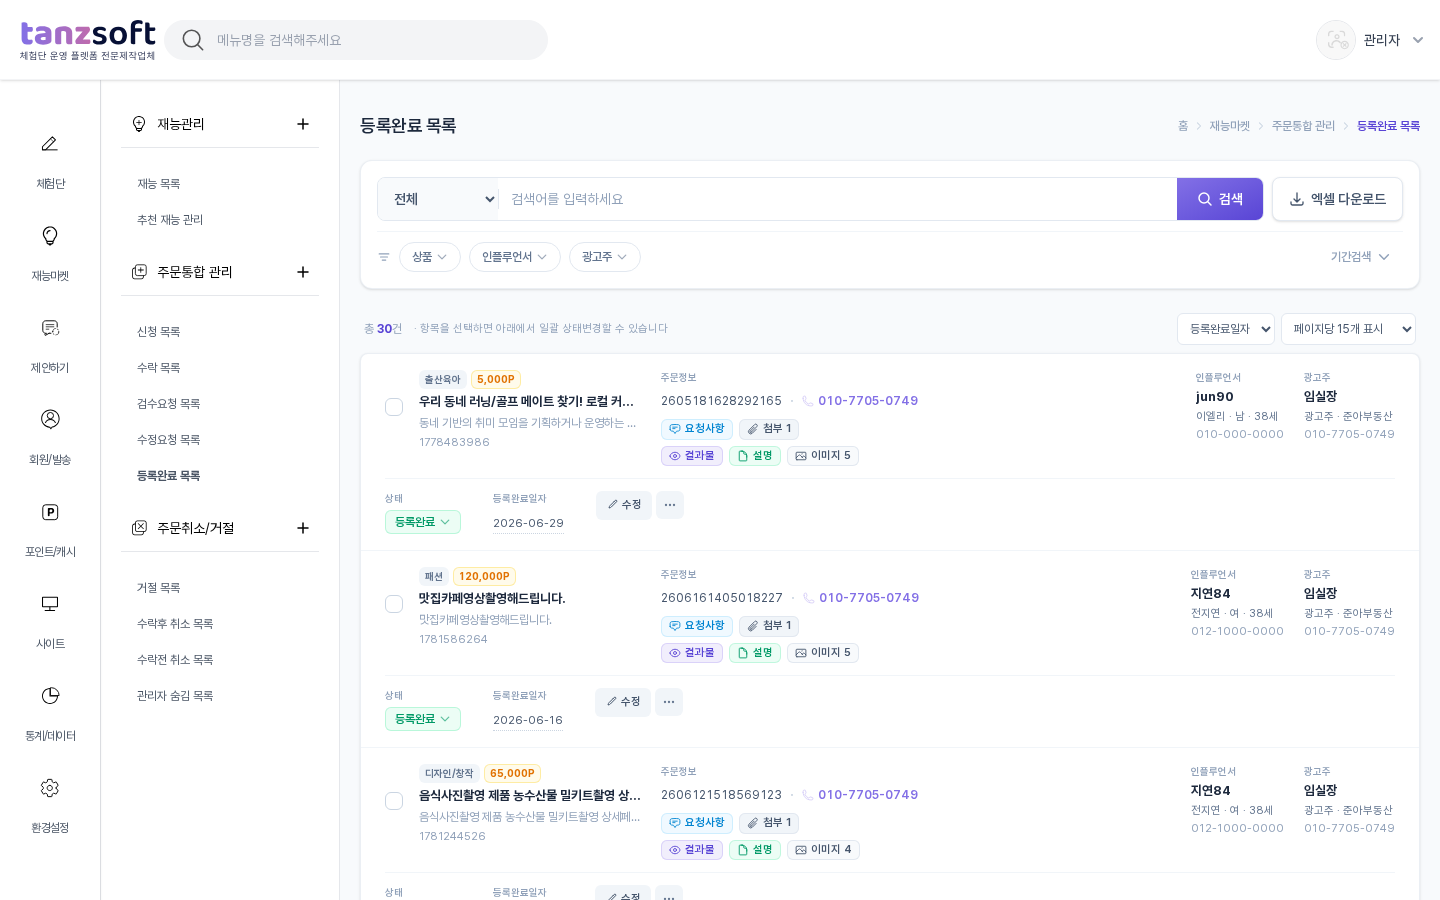Select checkbox for 맛집카페영상촬영해드립니다 order
The image size is (1440, 900).
[394, 604]
